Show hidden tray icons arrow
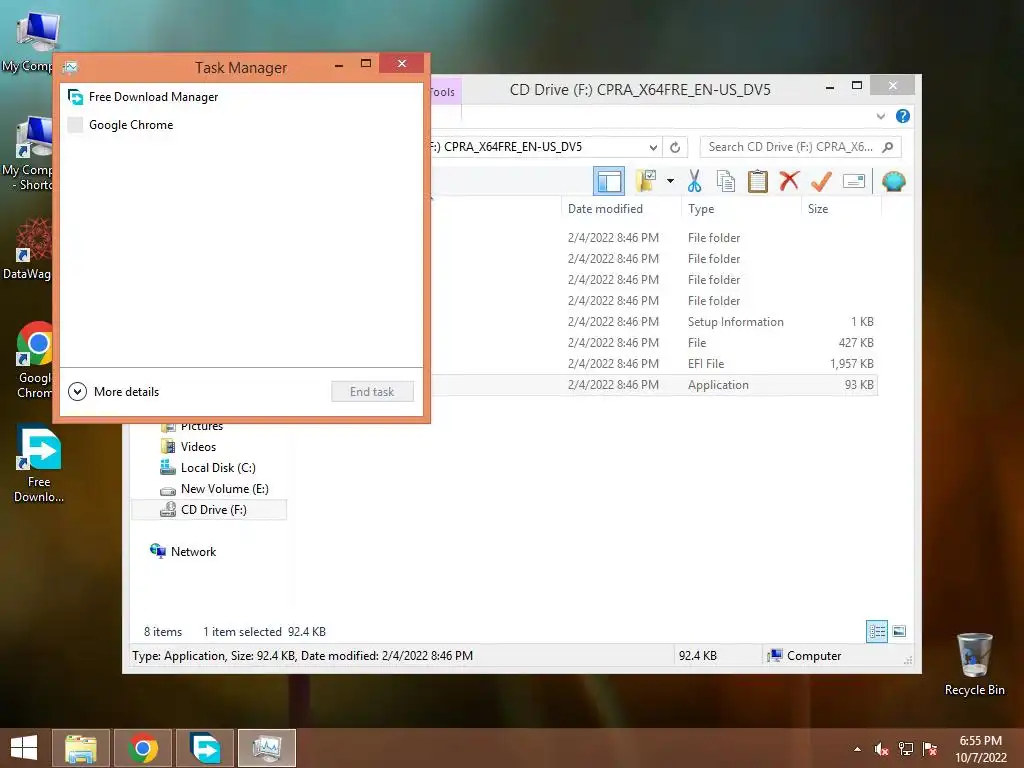Image resolution: width=1024 pixels, height=768 pixels. tap(857, 749)
